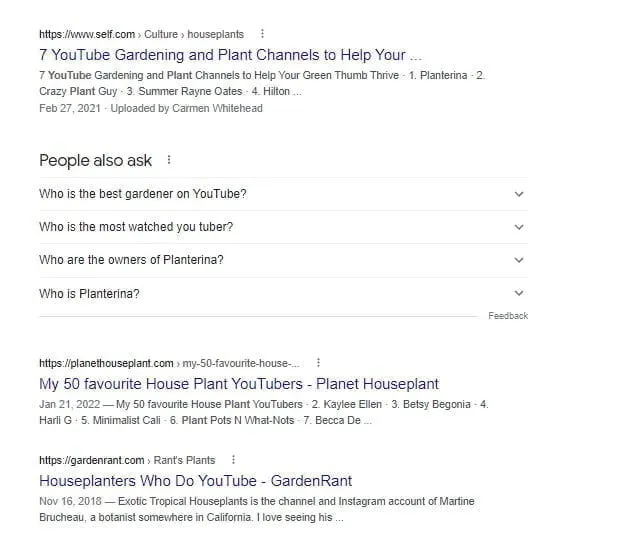This screenshot has width=622, height=544.
Task: Click the planethouseplant.com URL breadcrumb
Action: coord(168,363)
